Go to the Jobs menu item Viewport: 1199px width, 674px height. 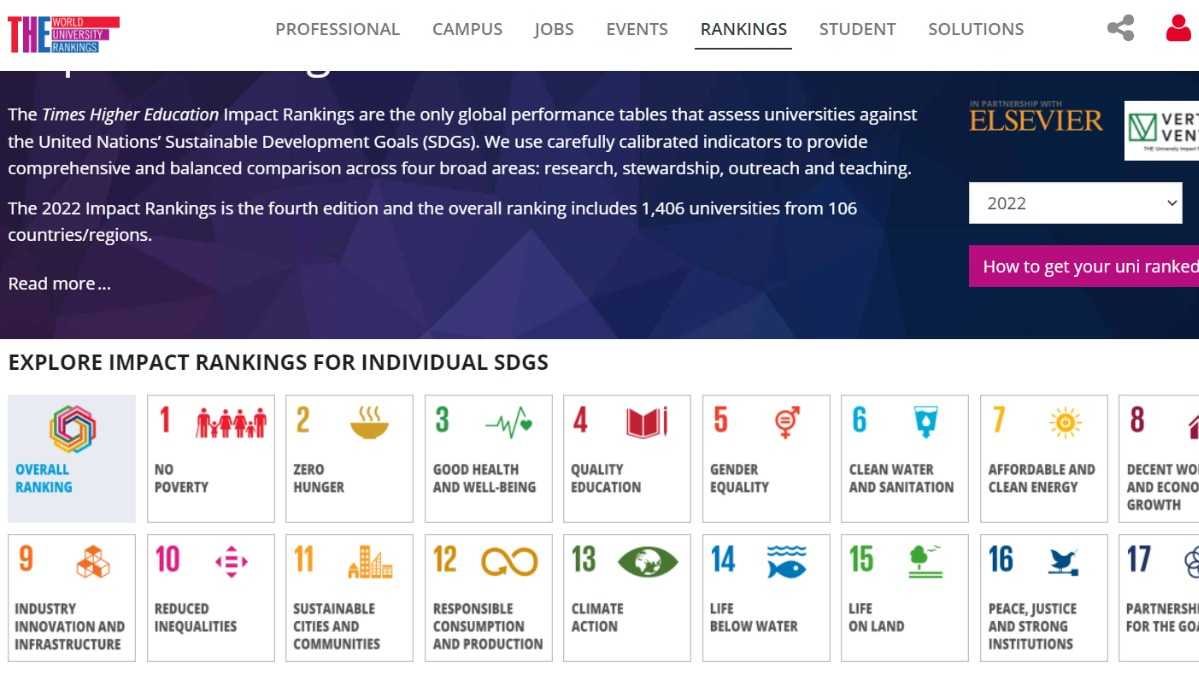coord(554,29)
